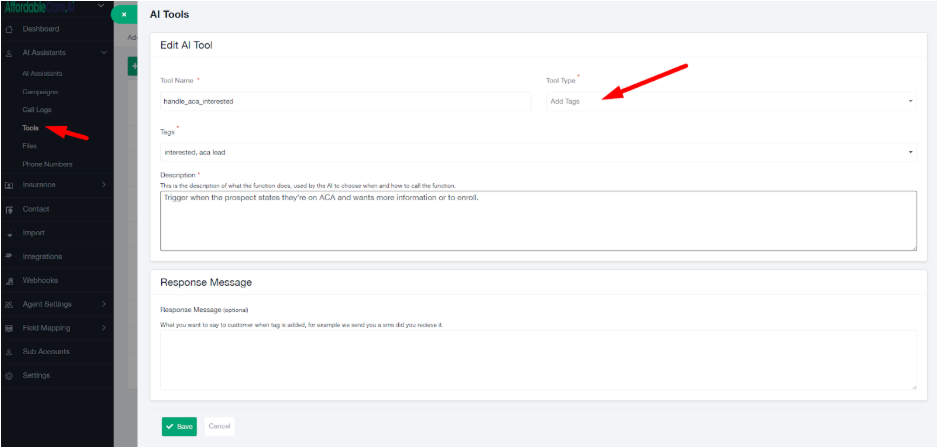
Task: Go to Phone Numbers in the sidebar
Action: click(x=47, y=164)
